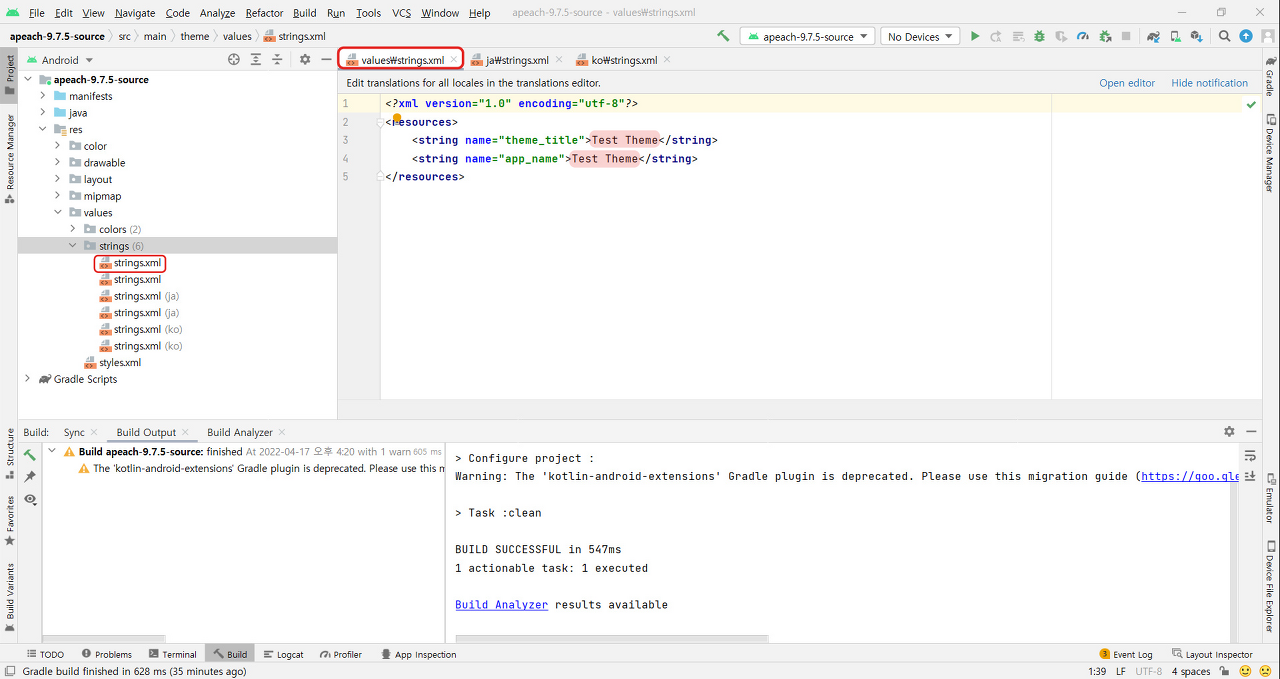Hide the Project panel with minus icon
Viewport: 1280px width, 679px height.
coord(326,60)
